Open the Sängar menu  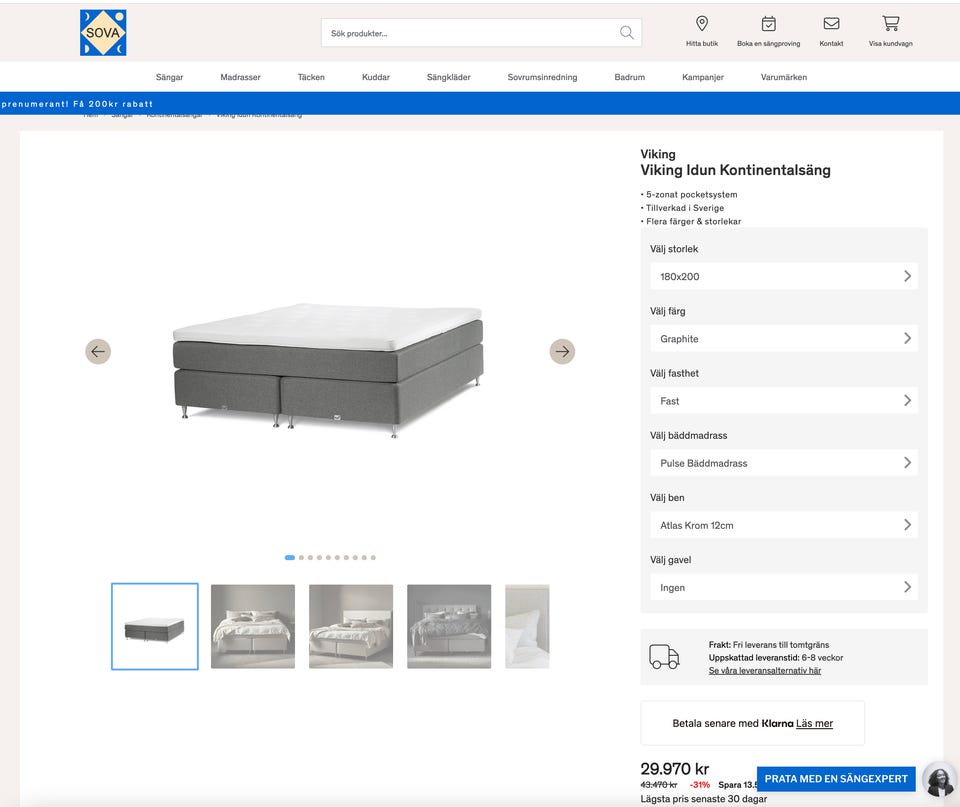[169, 77]
